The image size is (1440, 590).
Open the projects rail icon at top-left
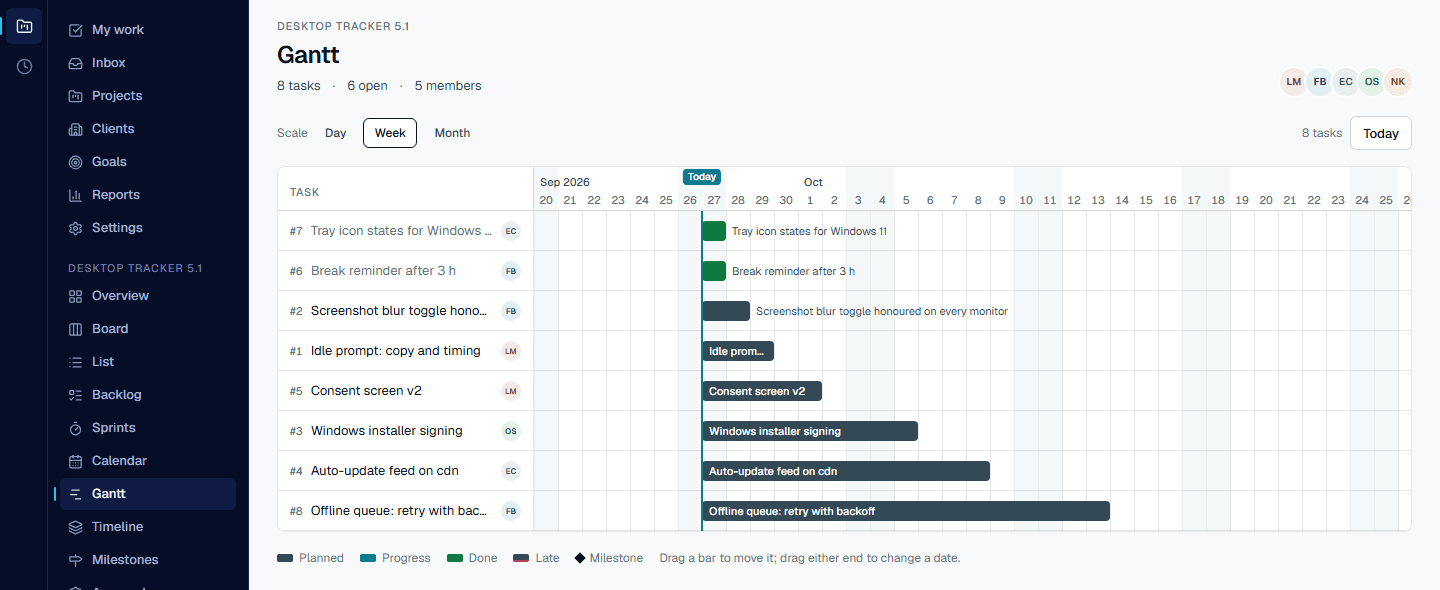[x=24, y=26]
